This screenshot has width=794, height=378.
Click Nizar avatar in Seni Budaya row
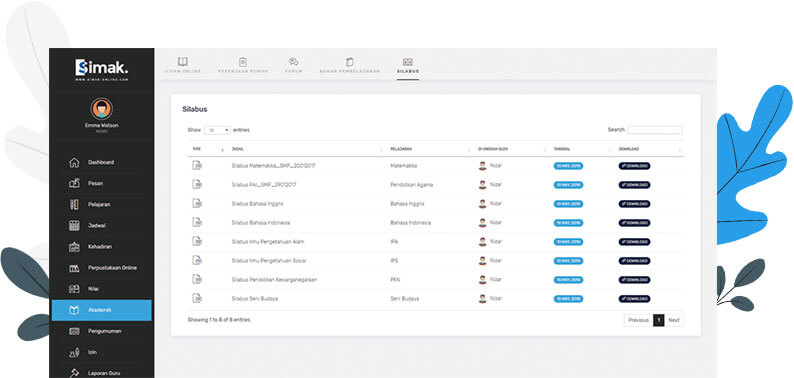pos(483,299)
